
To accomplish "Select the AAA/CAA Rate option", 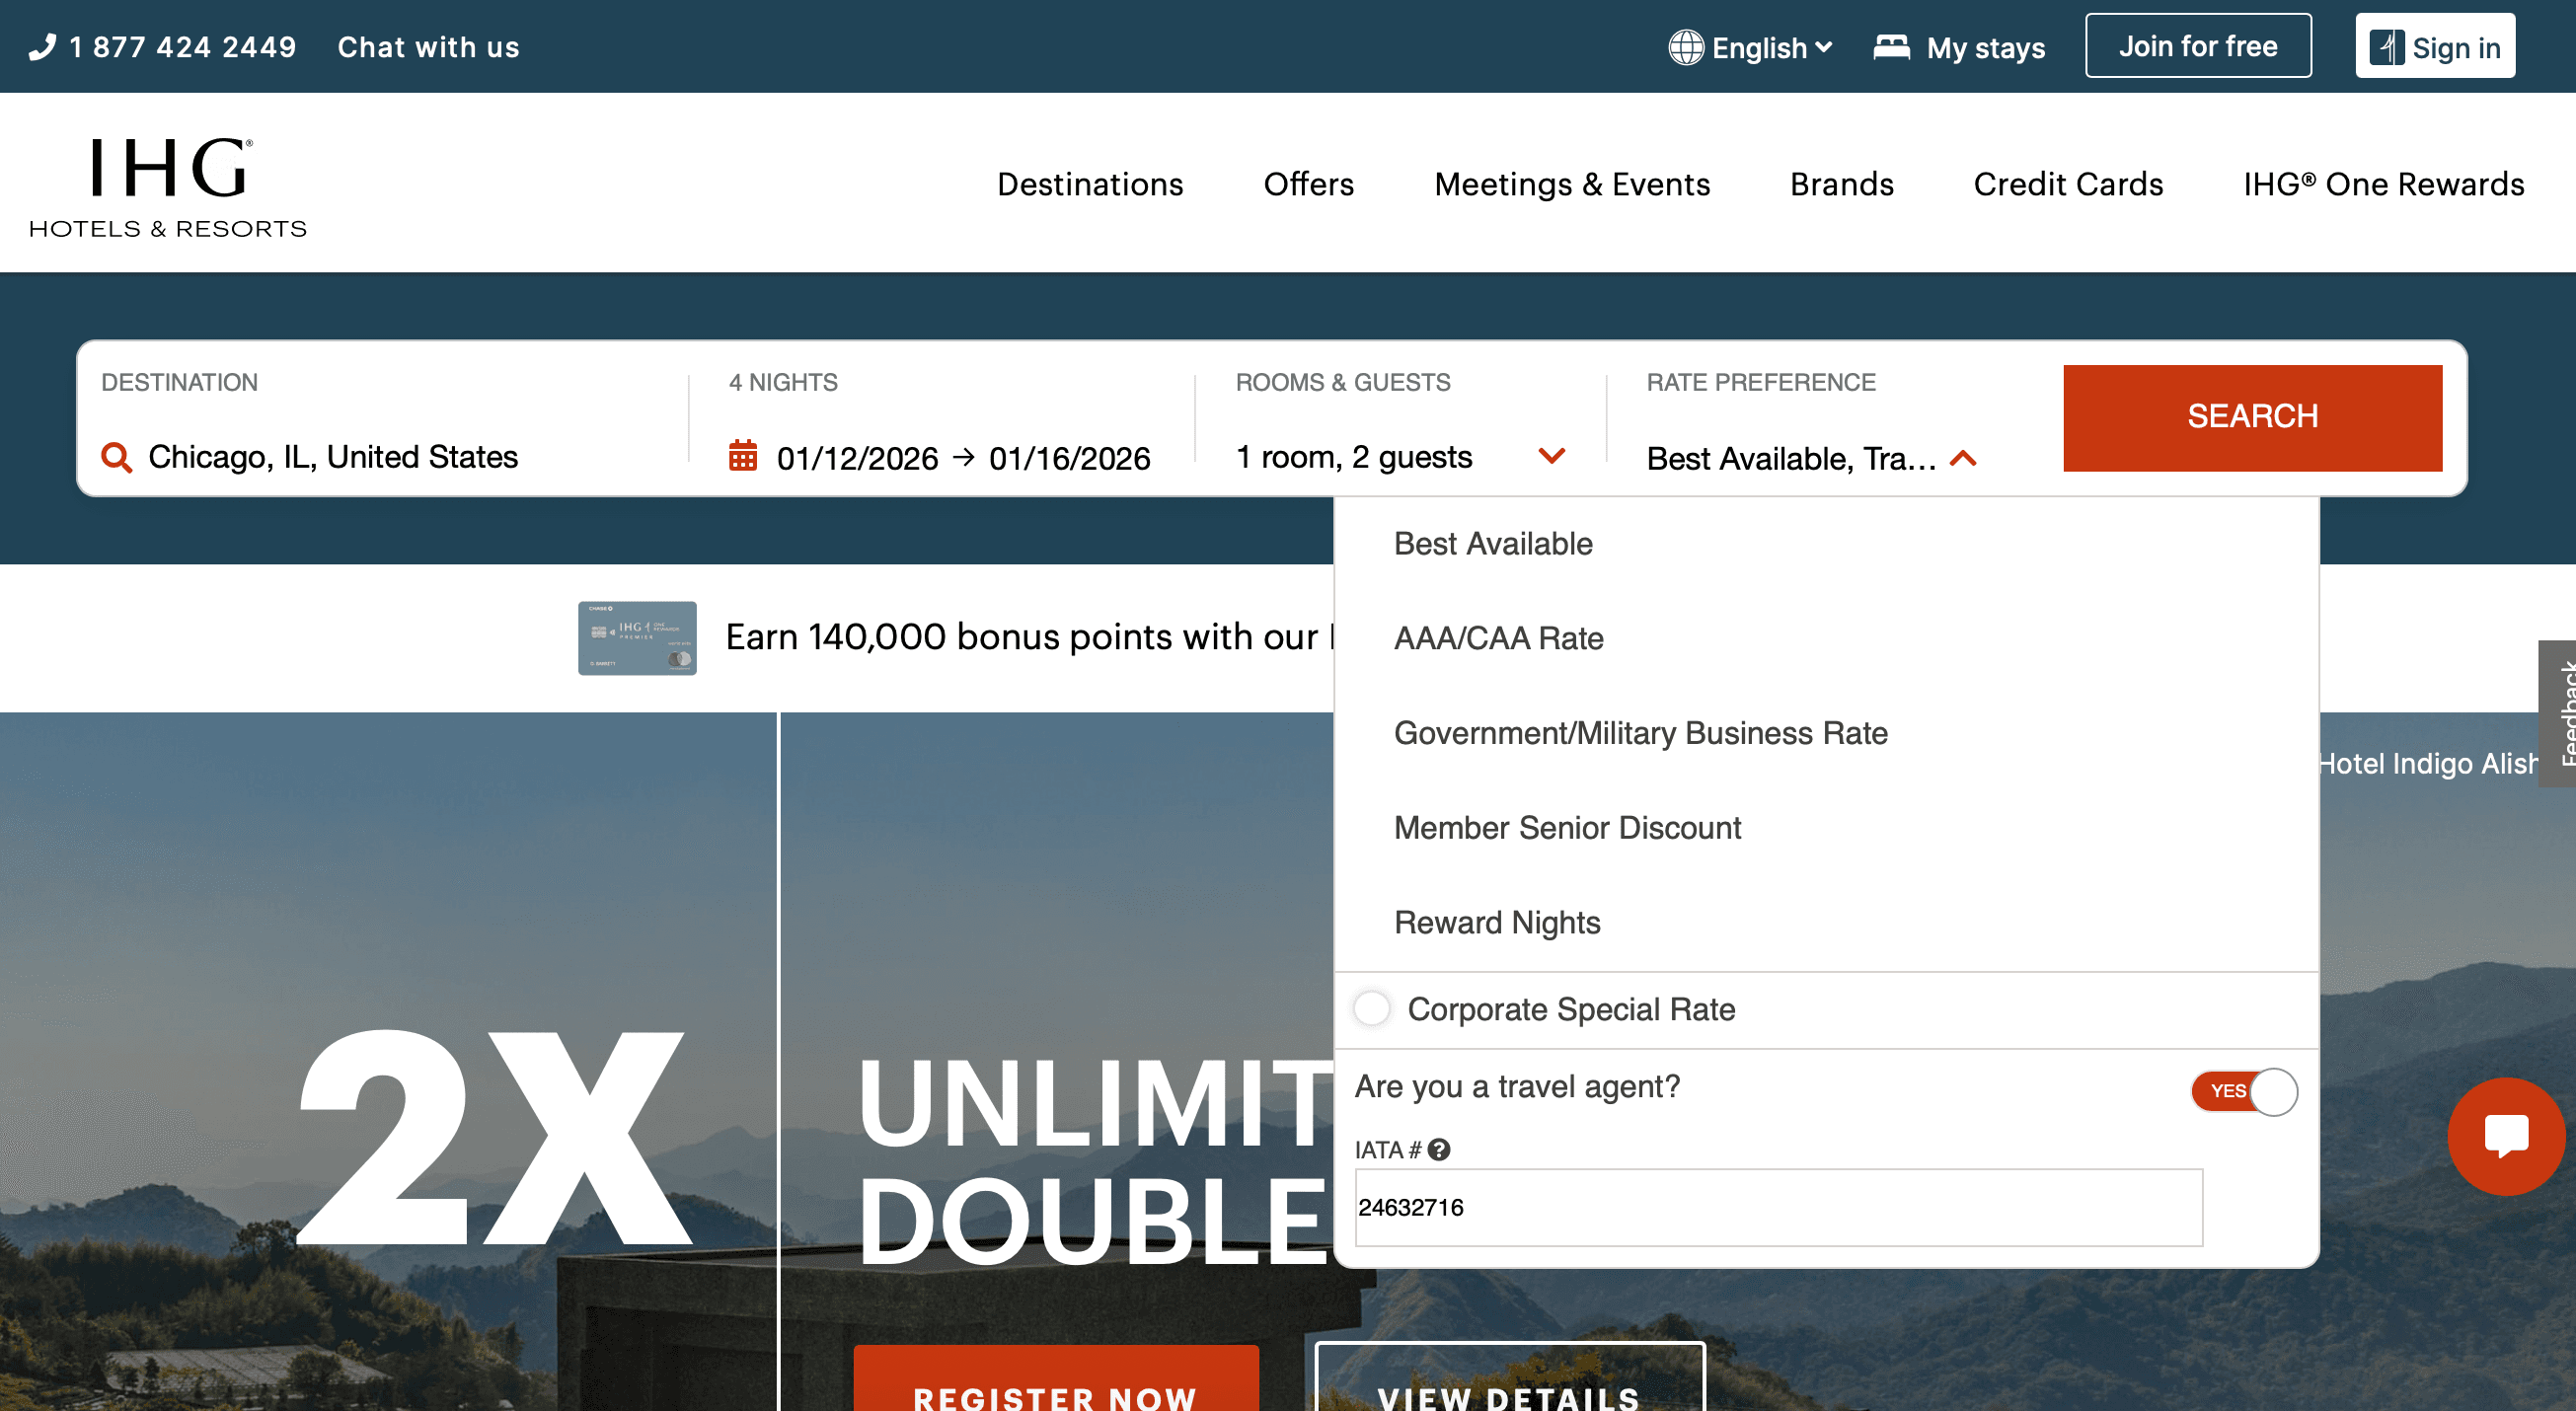I will click(1498, 638).
